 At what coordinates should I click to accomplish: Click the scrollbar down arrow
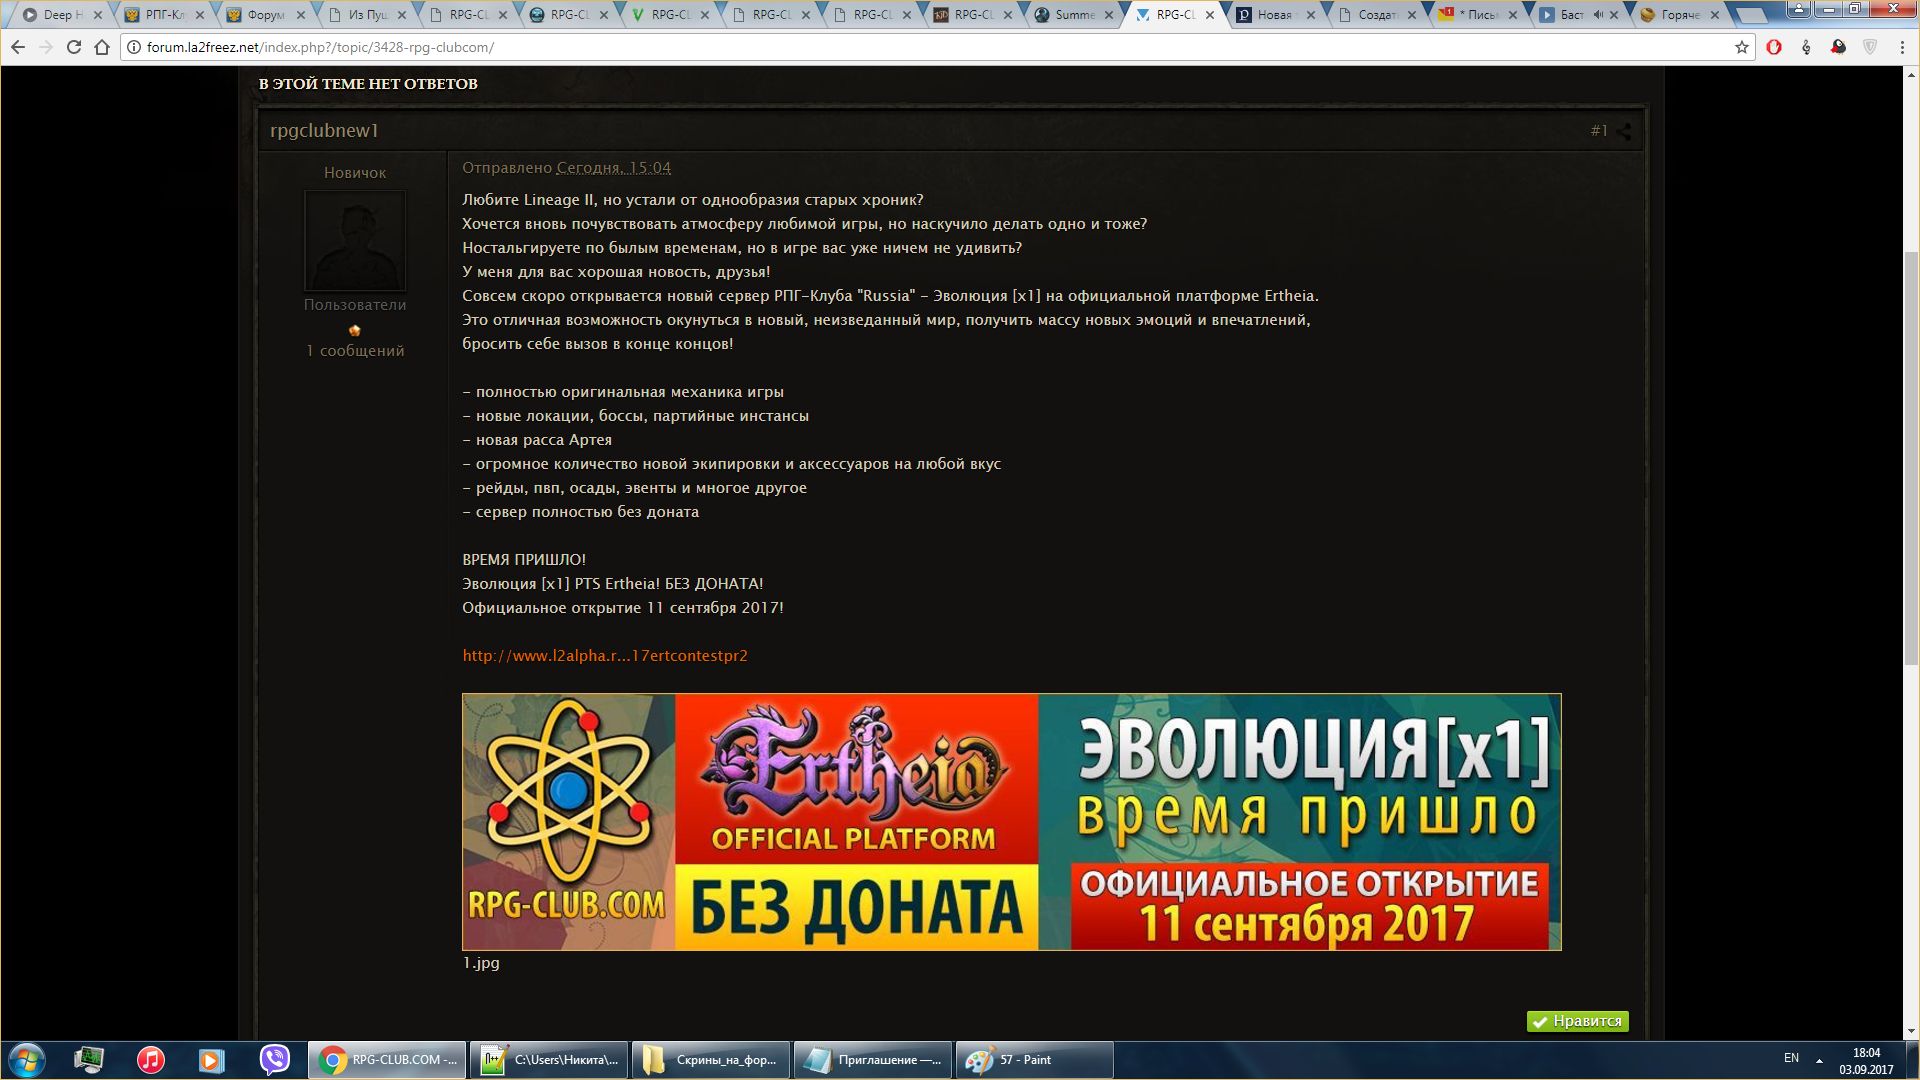[x=1911, y=1031]
